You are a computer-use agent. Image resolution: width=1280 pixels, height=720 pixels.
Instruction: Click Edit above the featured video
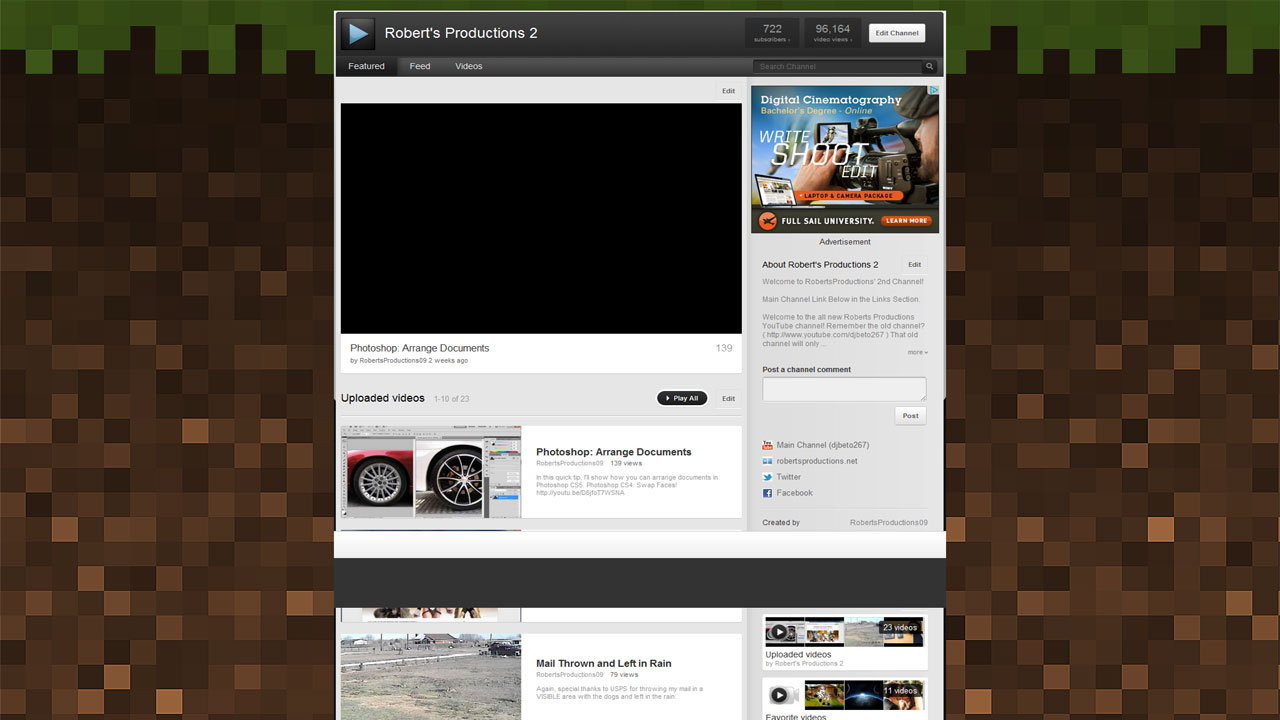tap(729, 91)
